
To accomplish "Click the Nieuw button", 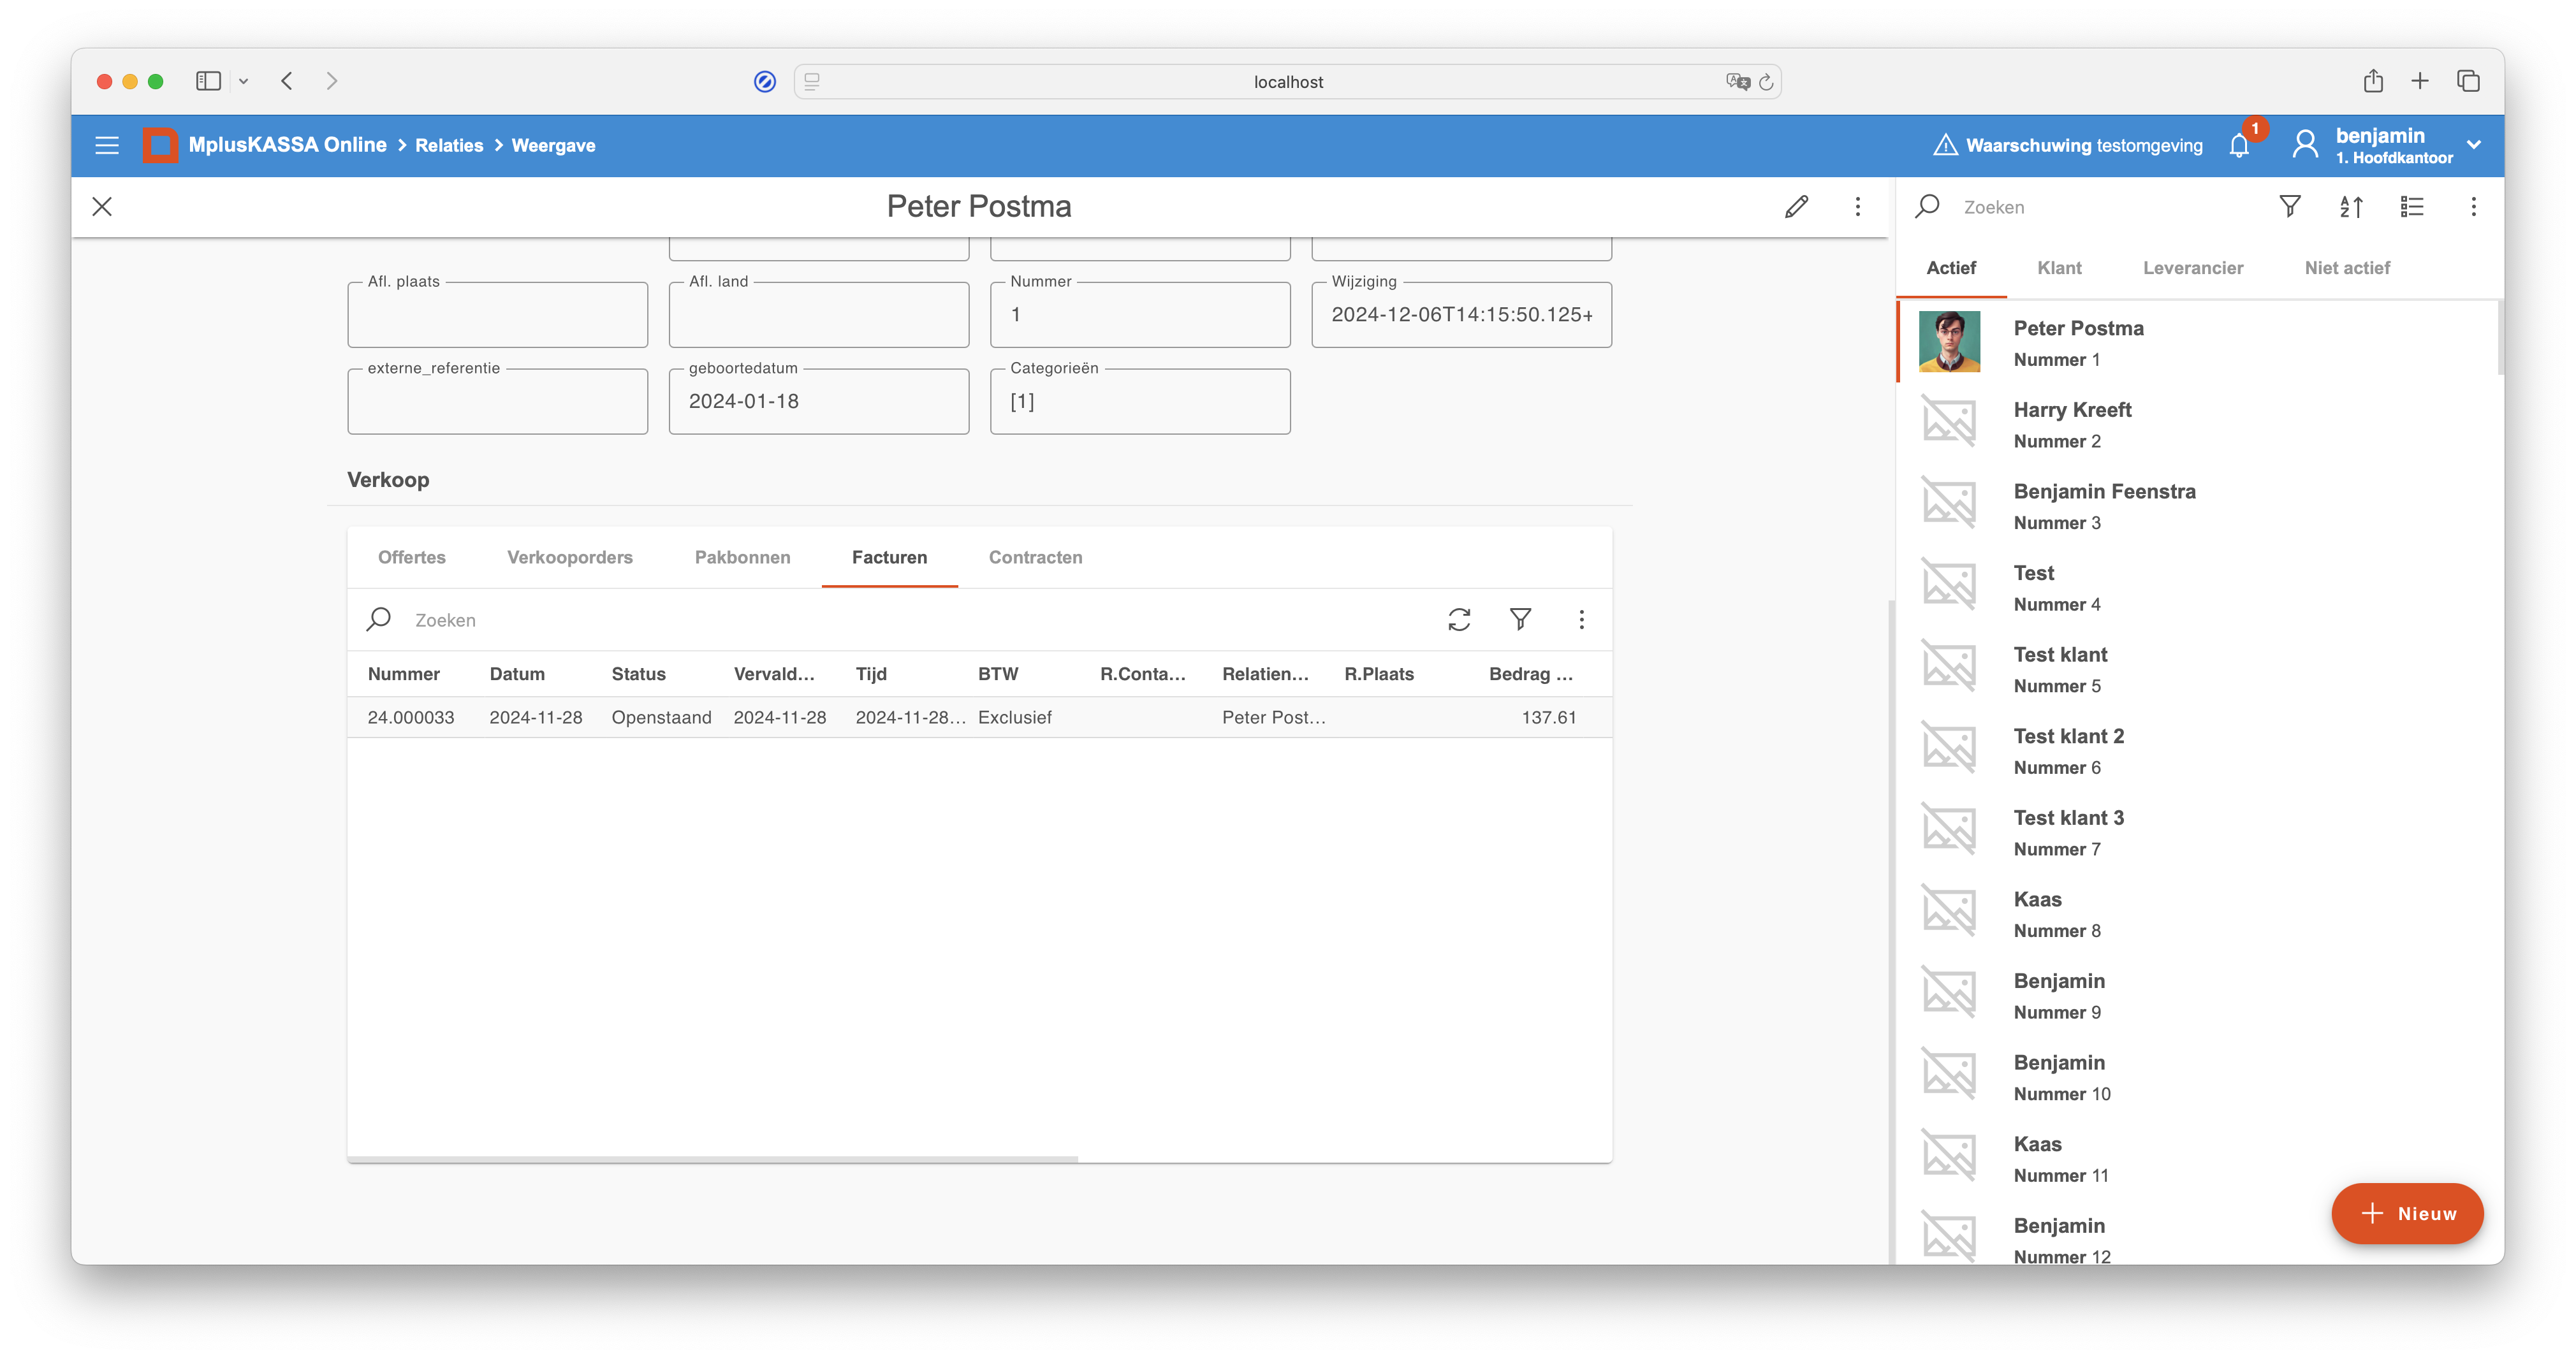I will 2408,1214.
